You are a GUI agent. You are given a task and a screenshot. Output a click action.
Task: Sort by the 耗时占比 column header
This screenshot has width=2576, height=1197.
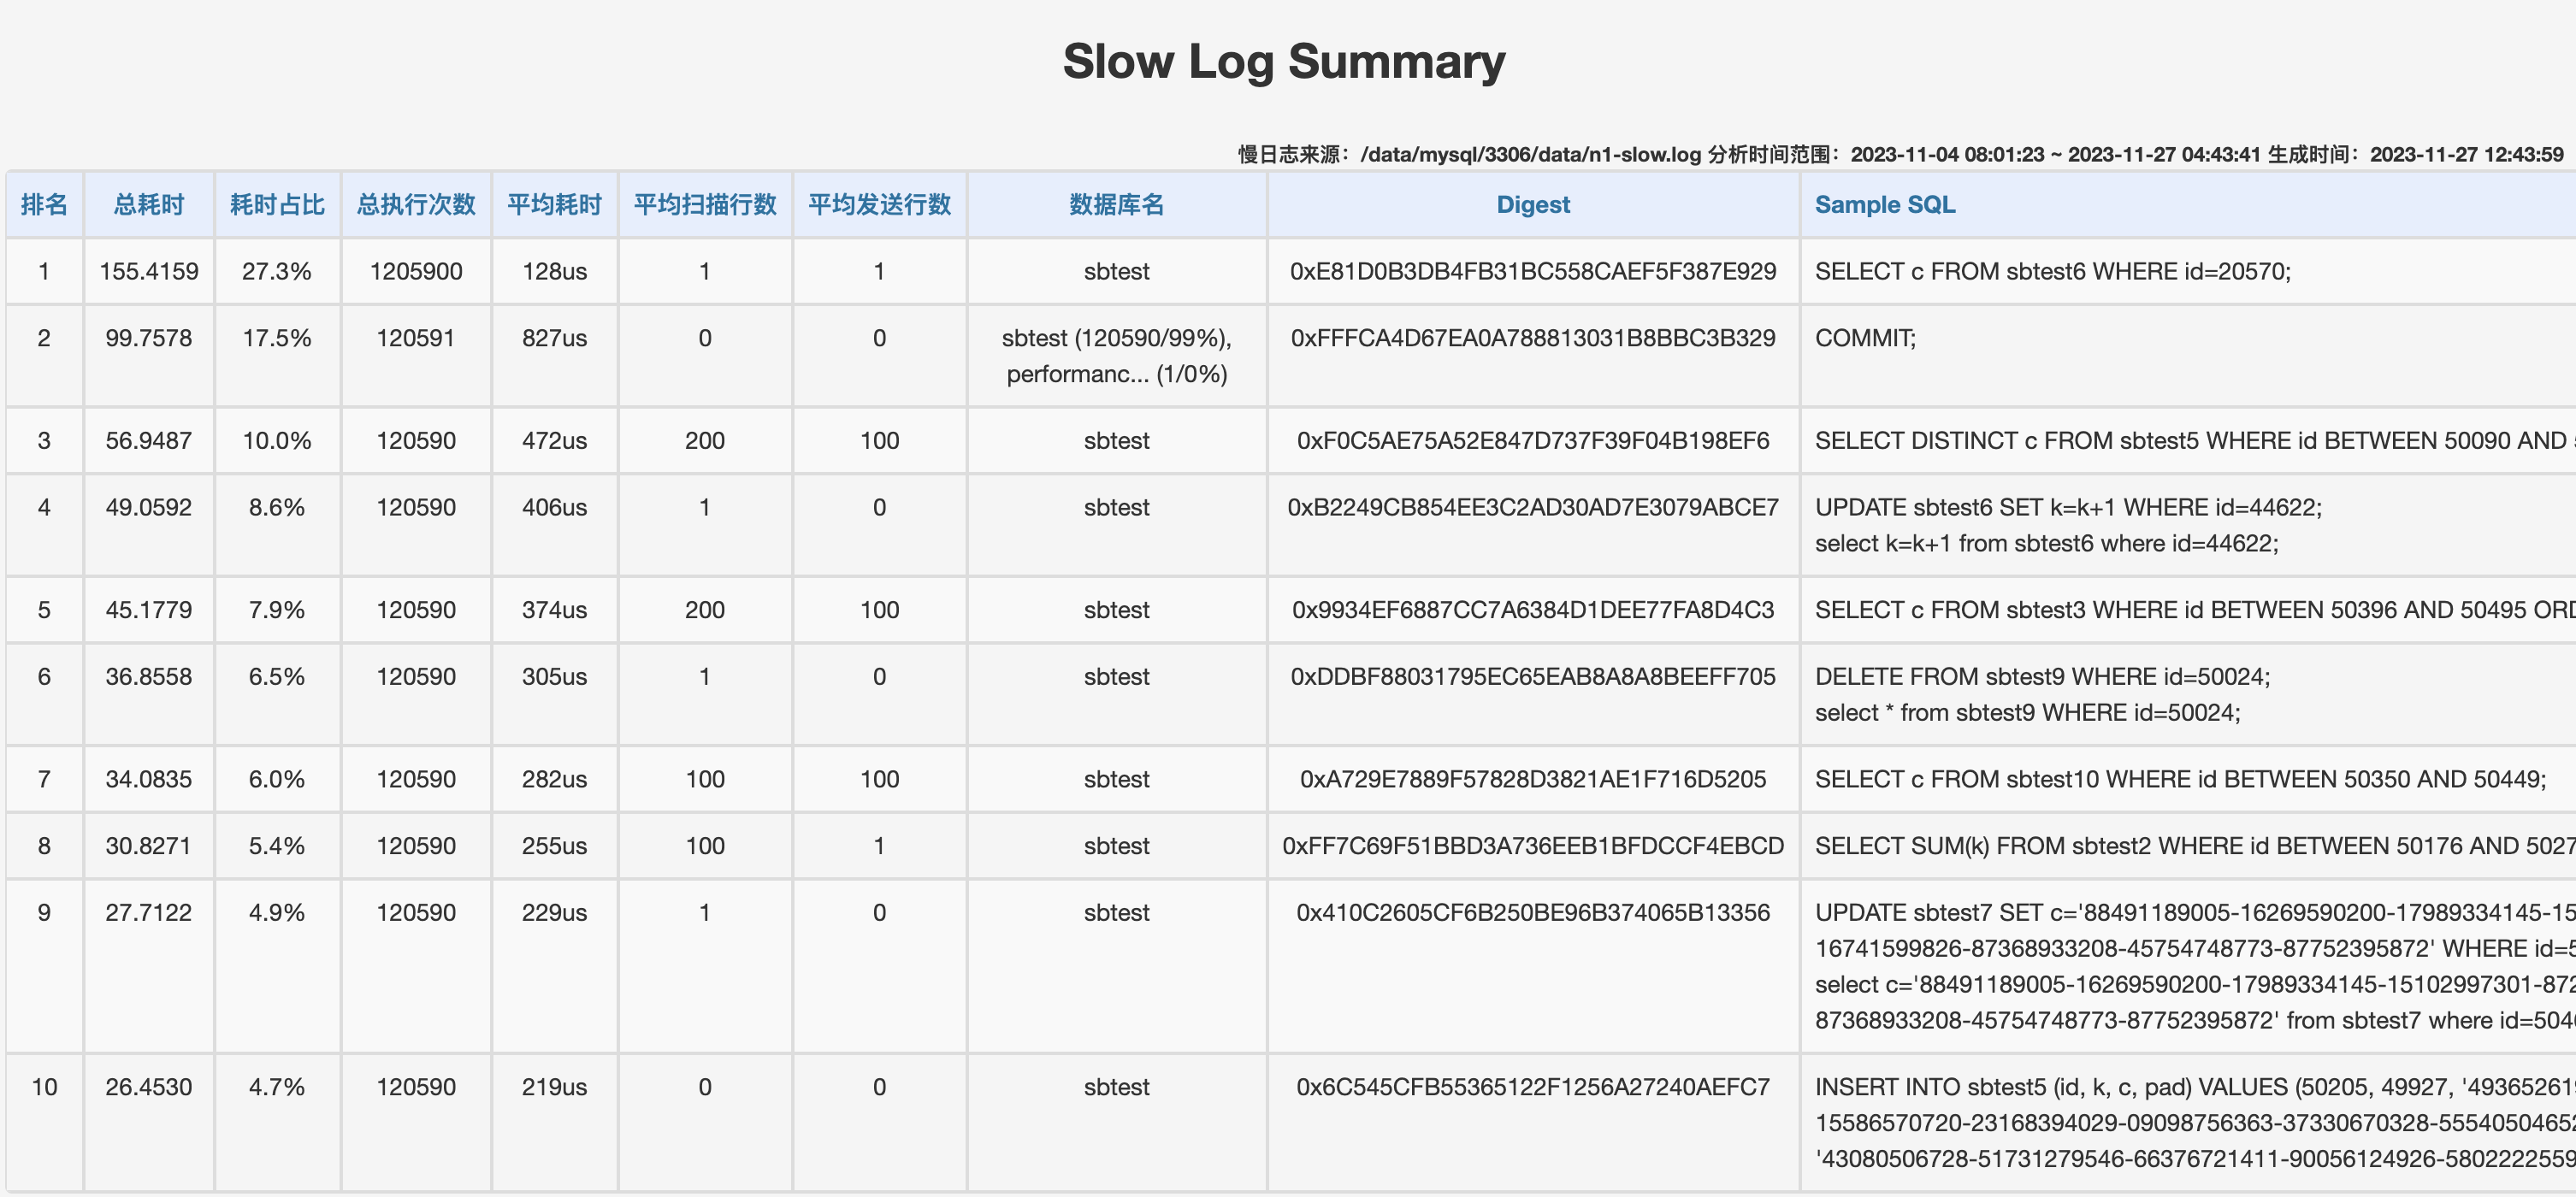click(x=277, y=204)
